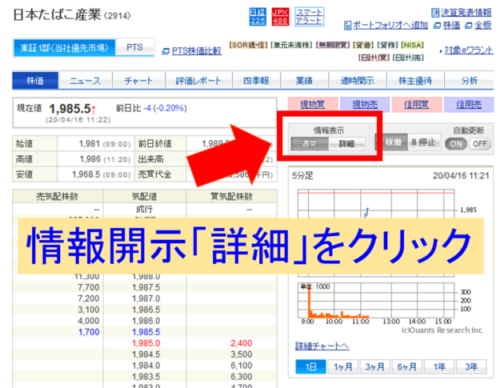Select 1ヶ月 chart period
Screen dimensions: 500x388
pos(343,367)
